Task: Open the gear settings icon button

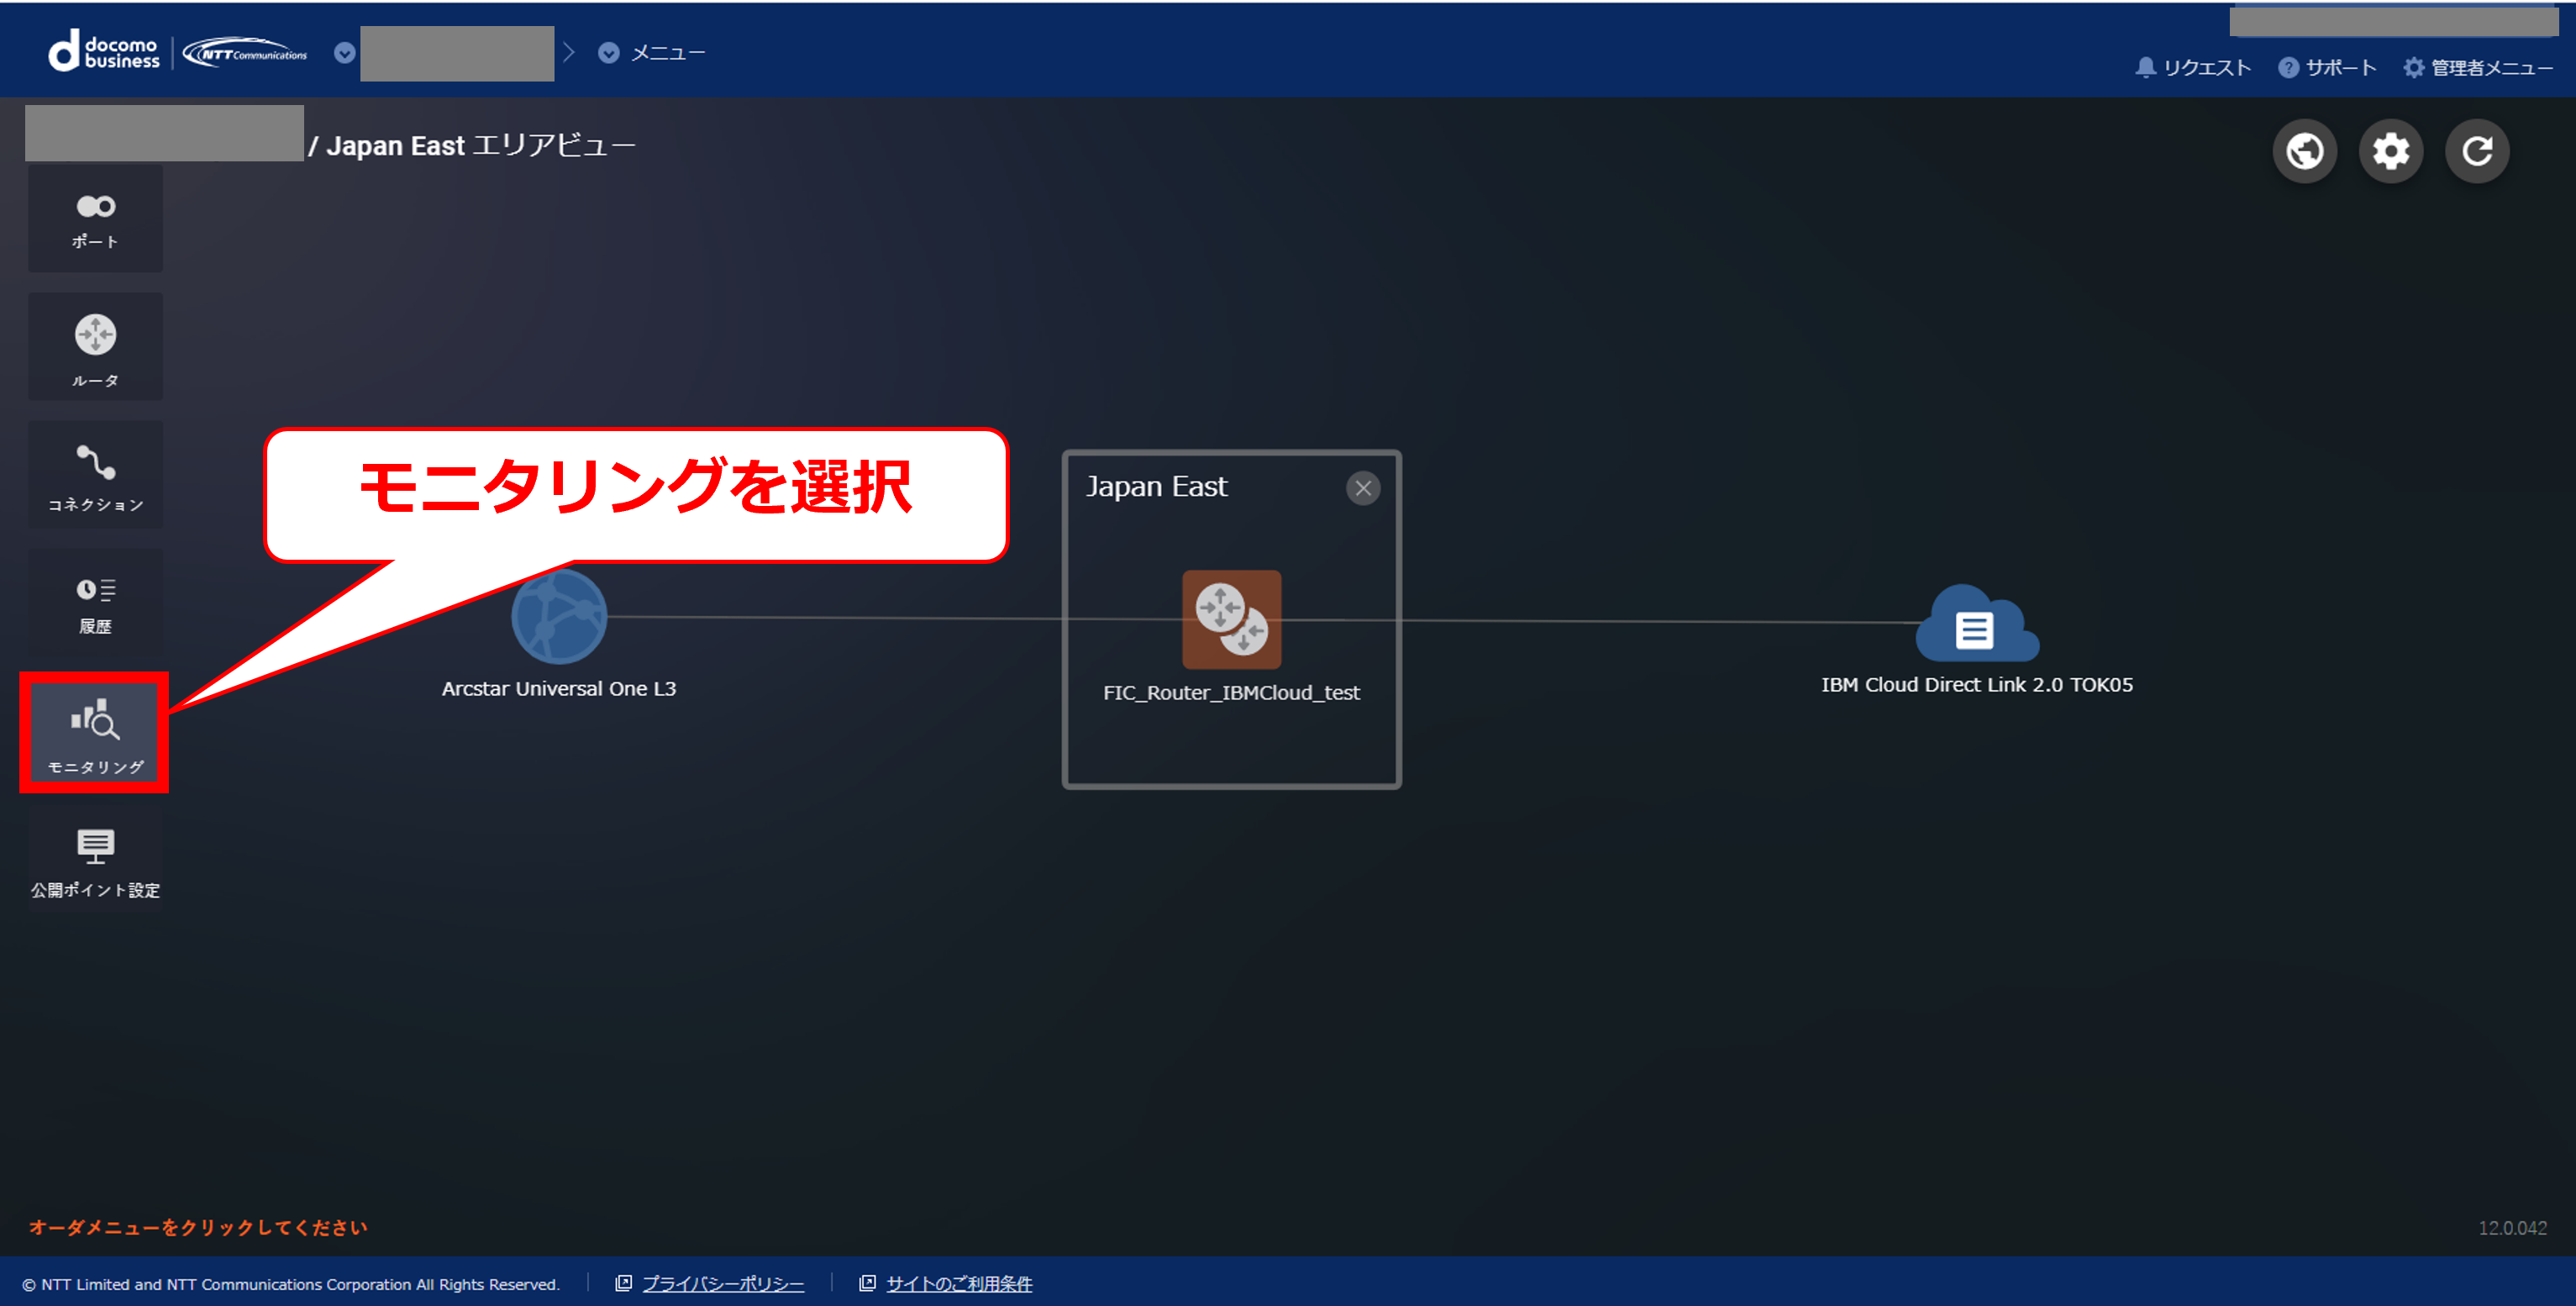Action: point(2391,151)
